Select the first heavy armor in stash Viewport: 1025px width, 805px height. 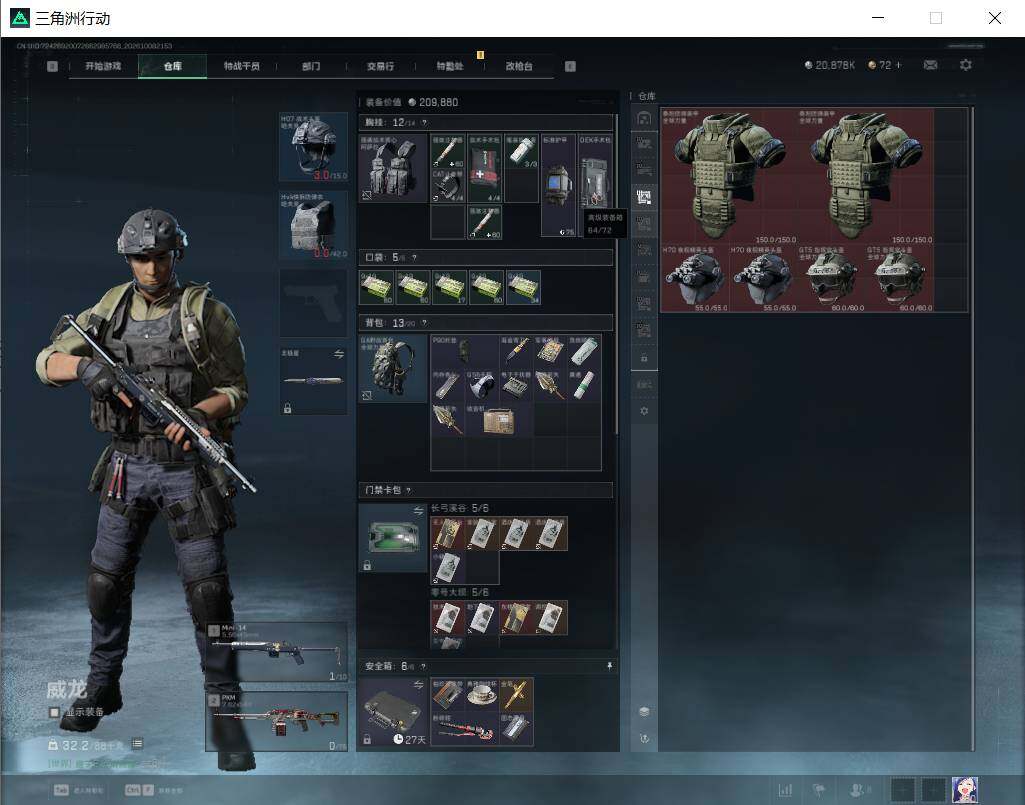tap(729, 177)
